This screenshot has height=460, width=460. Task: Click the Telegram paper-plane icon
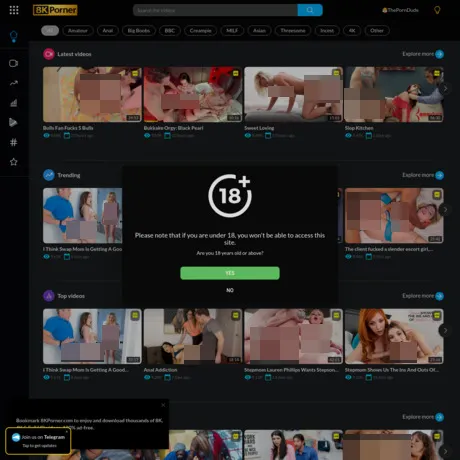pyautogui.click(x=16, y=437)
